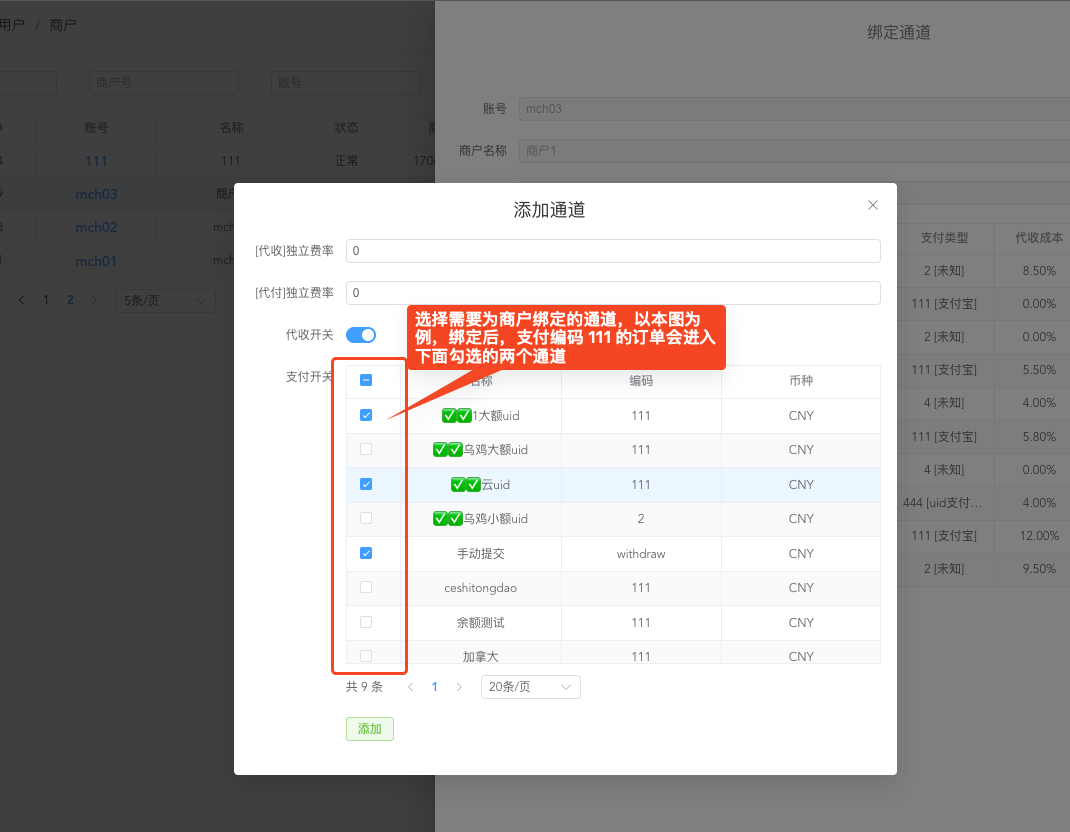Viewport: 1070px width, 832px height.
Task: Go to page 2 of the merchant list
Action: coord(69,300)
